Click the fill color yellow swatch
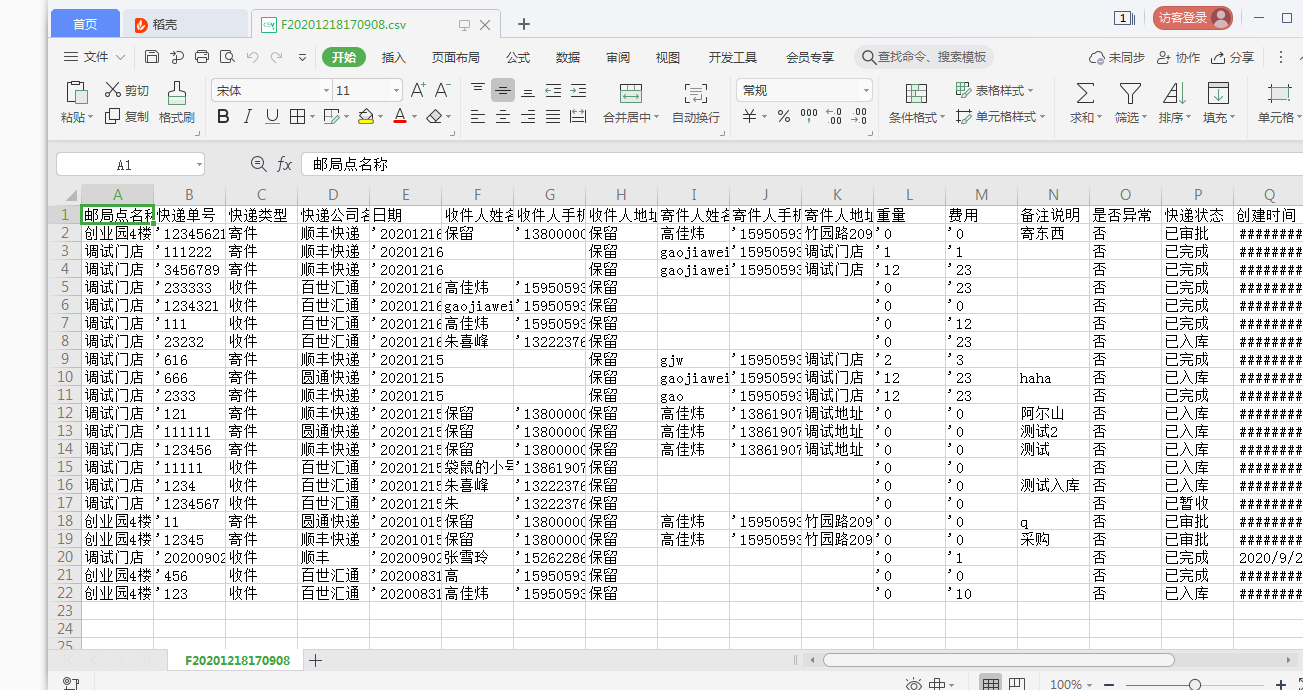The image size is (1303, 690). (365, 117)
